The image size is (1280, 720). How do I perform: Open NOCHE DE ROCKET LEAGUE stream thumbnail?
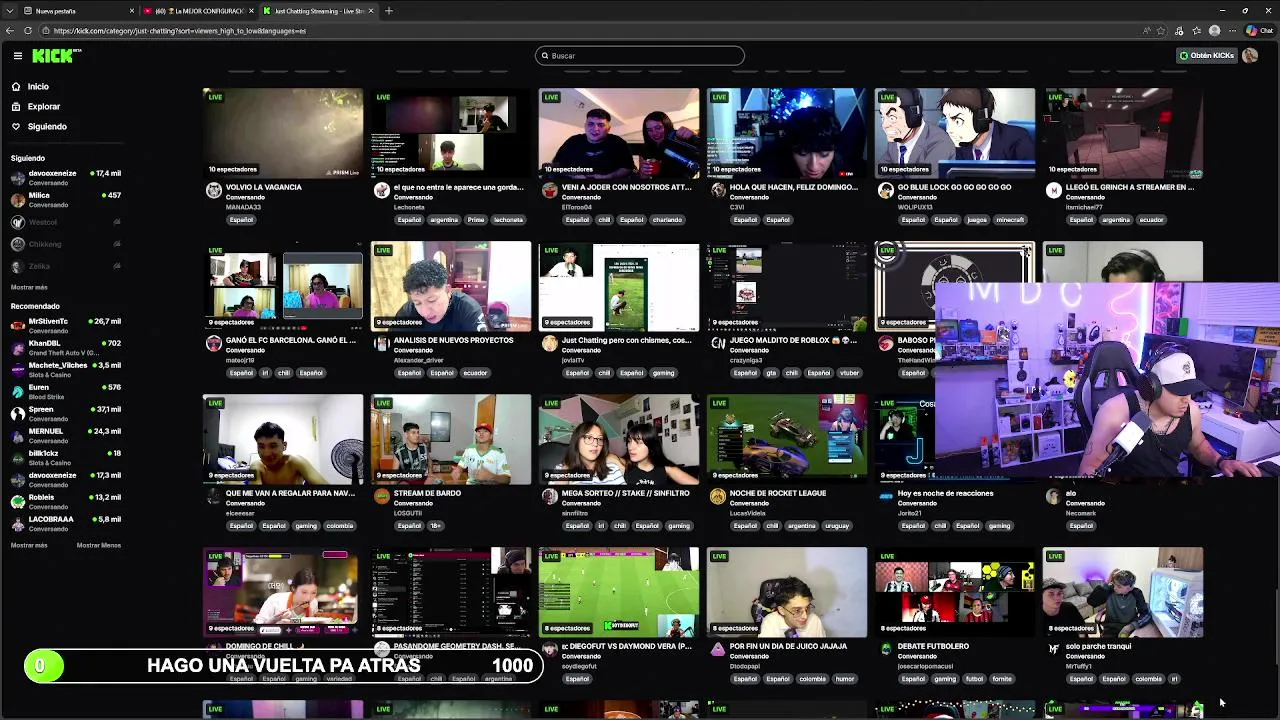click(787, 439)
